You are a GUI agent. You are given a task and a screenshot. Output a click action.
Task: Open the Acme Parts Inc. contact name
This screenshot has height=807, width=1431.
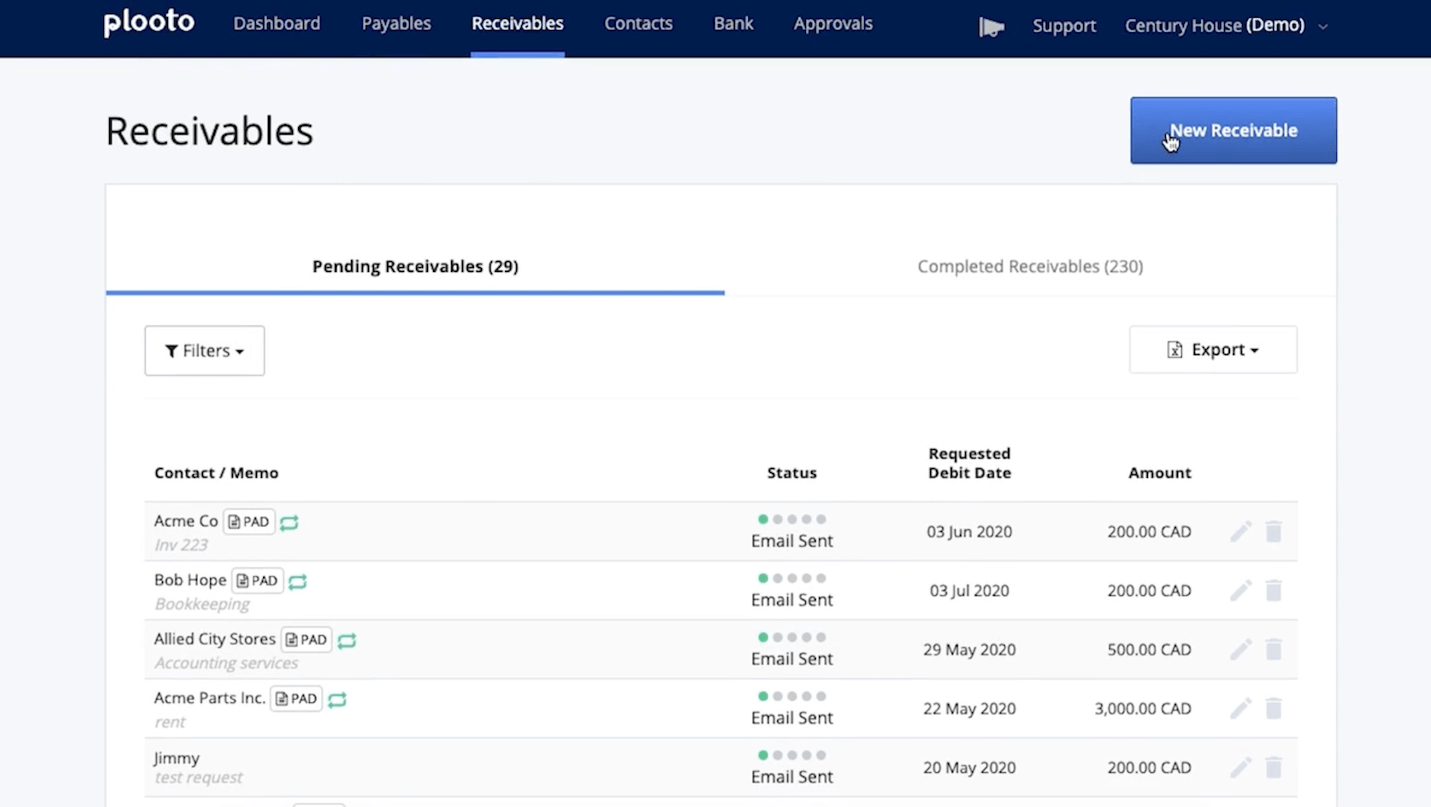tap(210, 698)
